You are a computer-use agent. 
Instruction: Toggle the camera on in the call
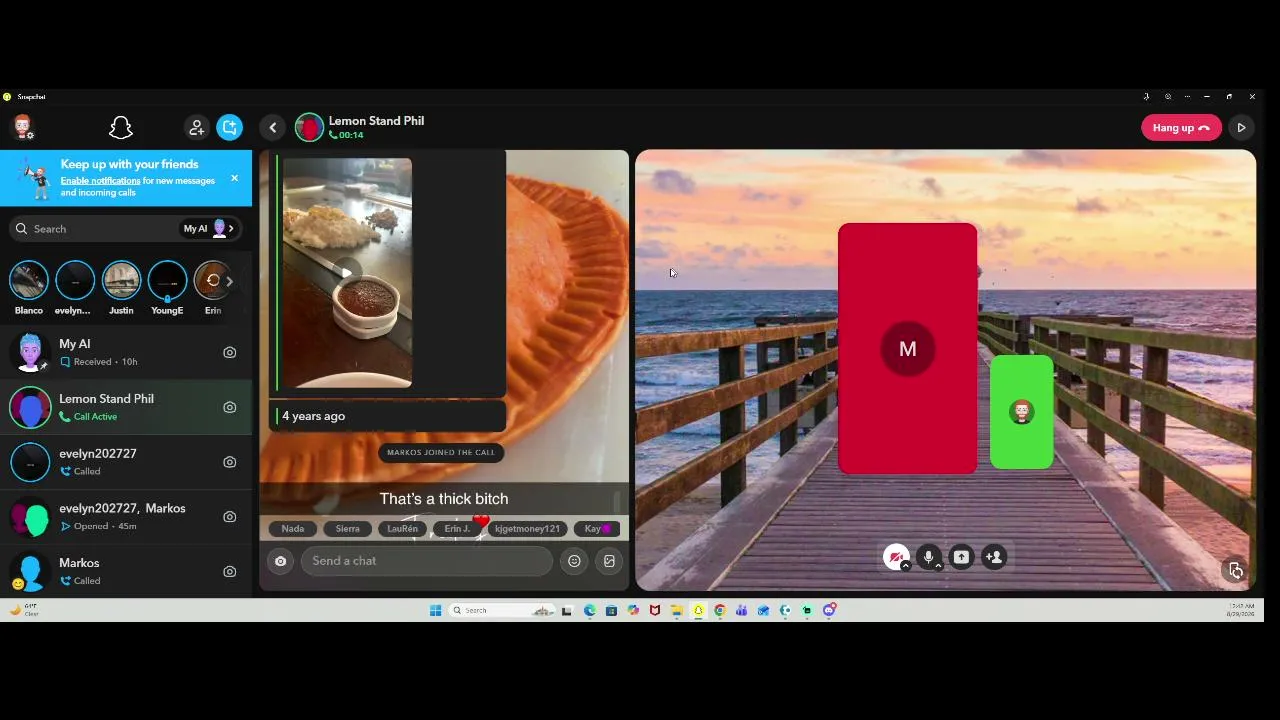tap(896, 557)
